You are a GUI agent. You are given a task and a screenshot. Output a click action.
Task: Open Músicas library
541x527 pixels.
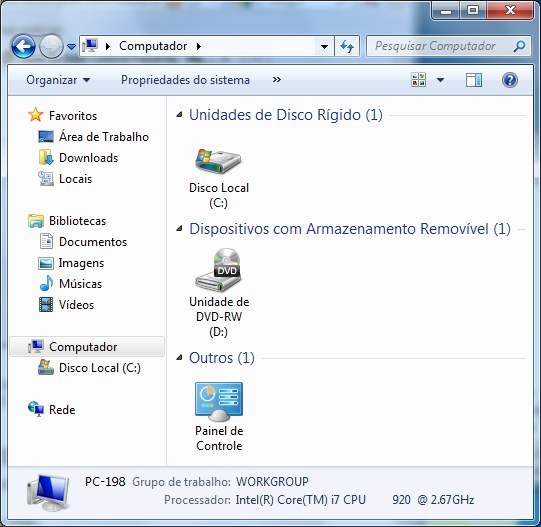(80, 284)
